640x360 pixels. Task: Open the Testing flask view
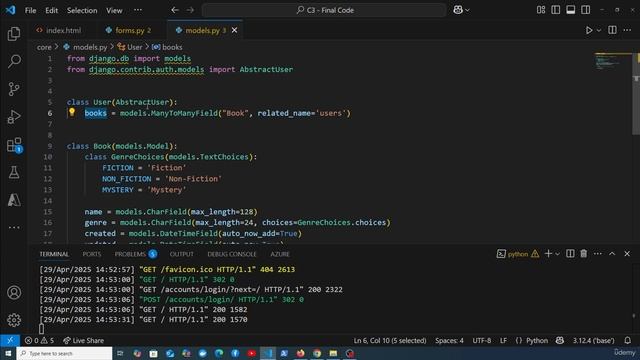pos(14,172)
